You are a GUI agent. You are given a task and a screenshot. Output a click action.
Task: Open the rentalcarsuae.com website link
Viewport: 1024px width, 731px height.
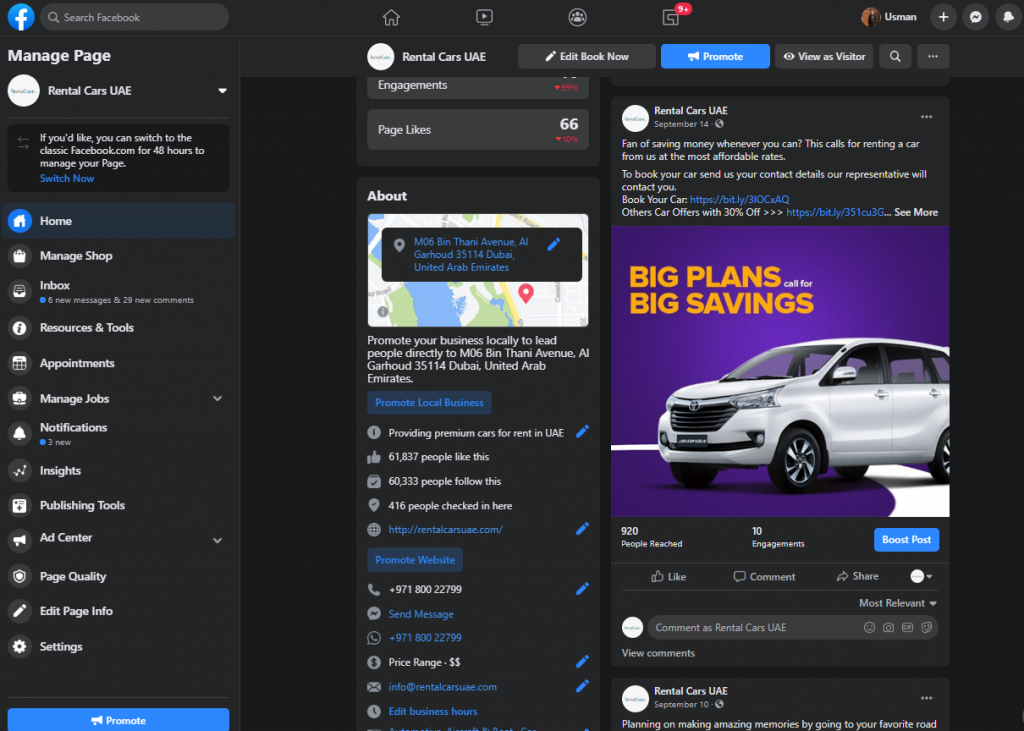pyautogui.click(x=445, y=530)
